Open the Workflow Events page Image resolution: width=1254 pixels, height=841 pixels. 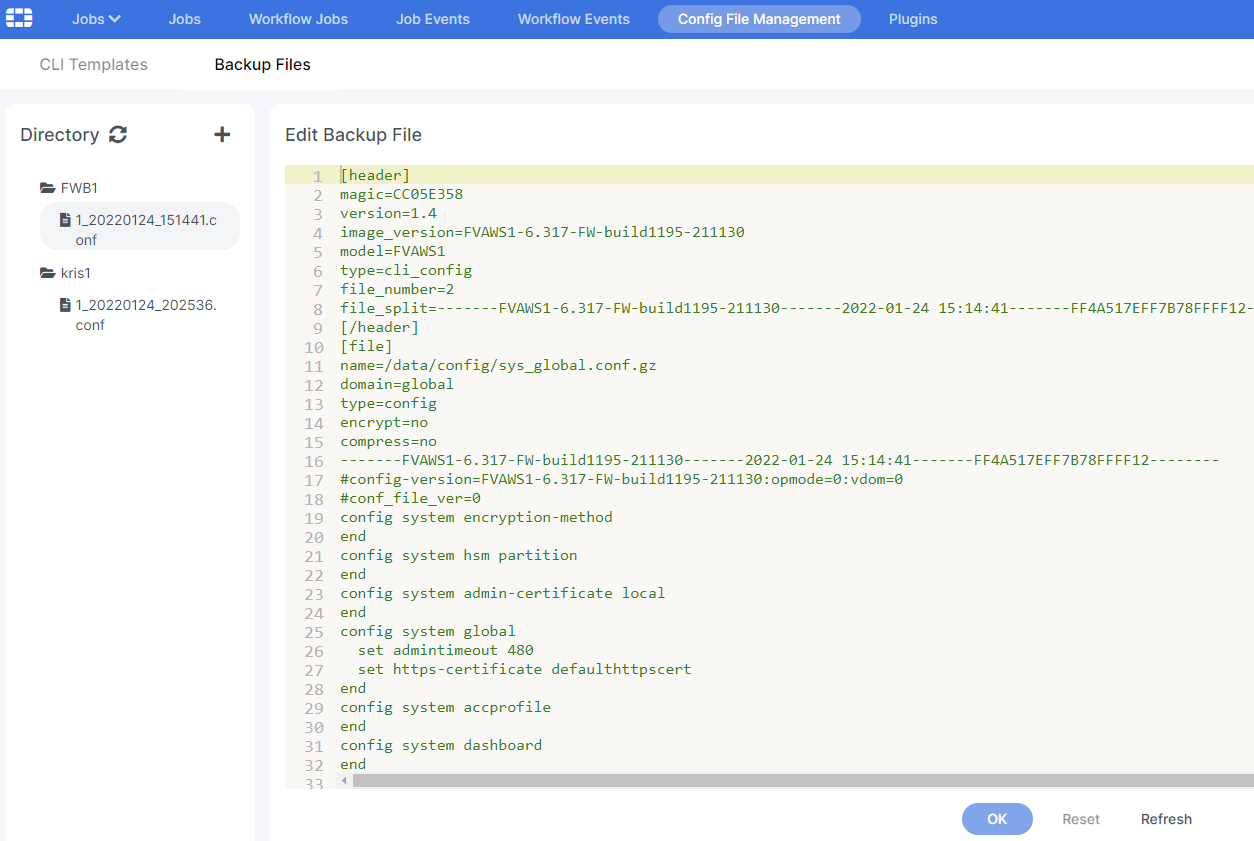[573, 18]
